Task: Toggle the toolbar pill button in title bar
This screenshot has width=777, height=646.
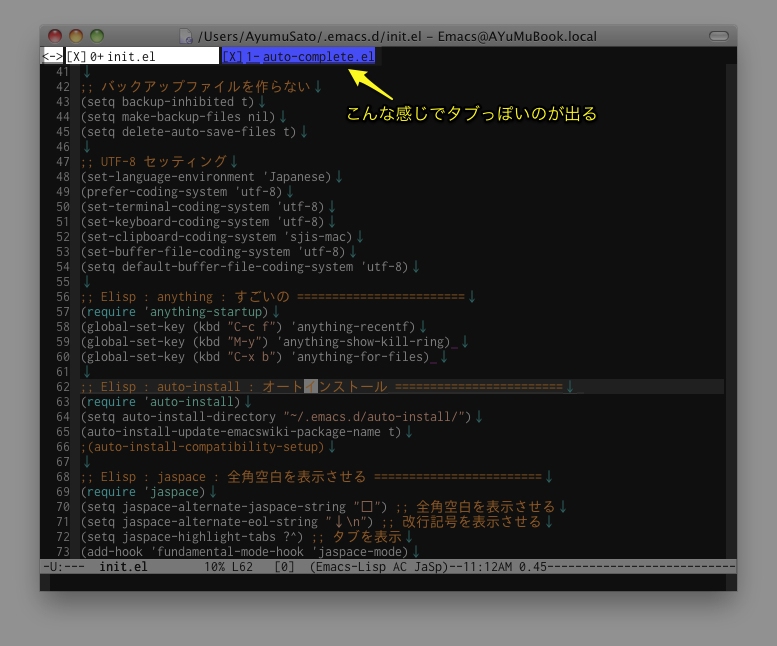Action: pos(719,36)
